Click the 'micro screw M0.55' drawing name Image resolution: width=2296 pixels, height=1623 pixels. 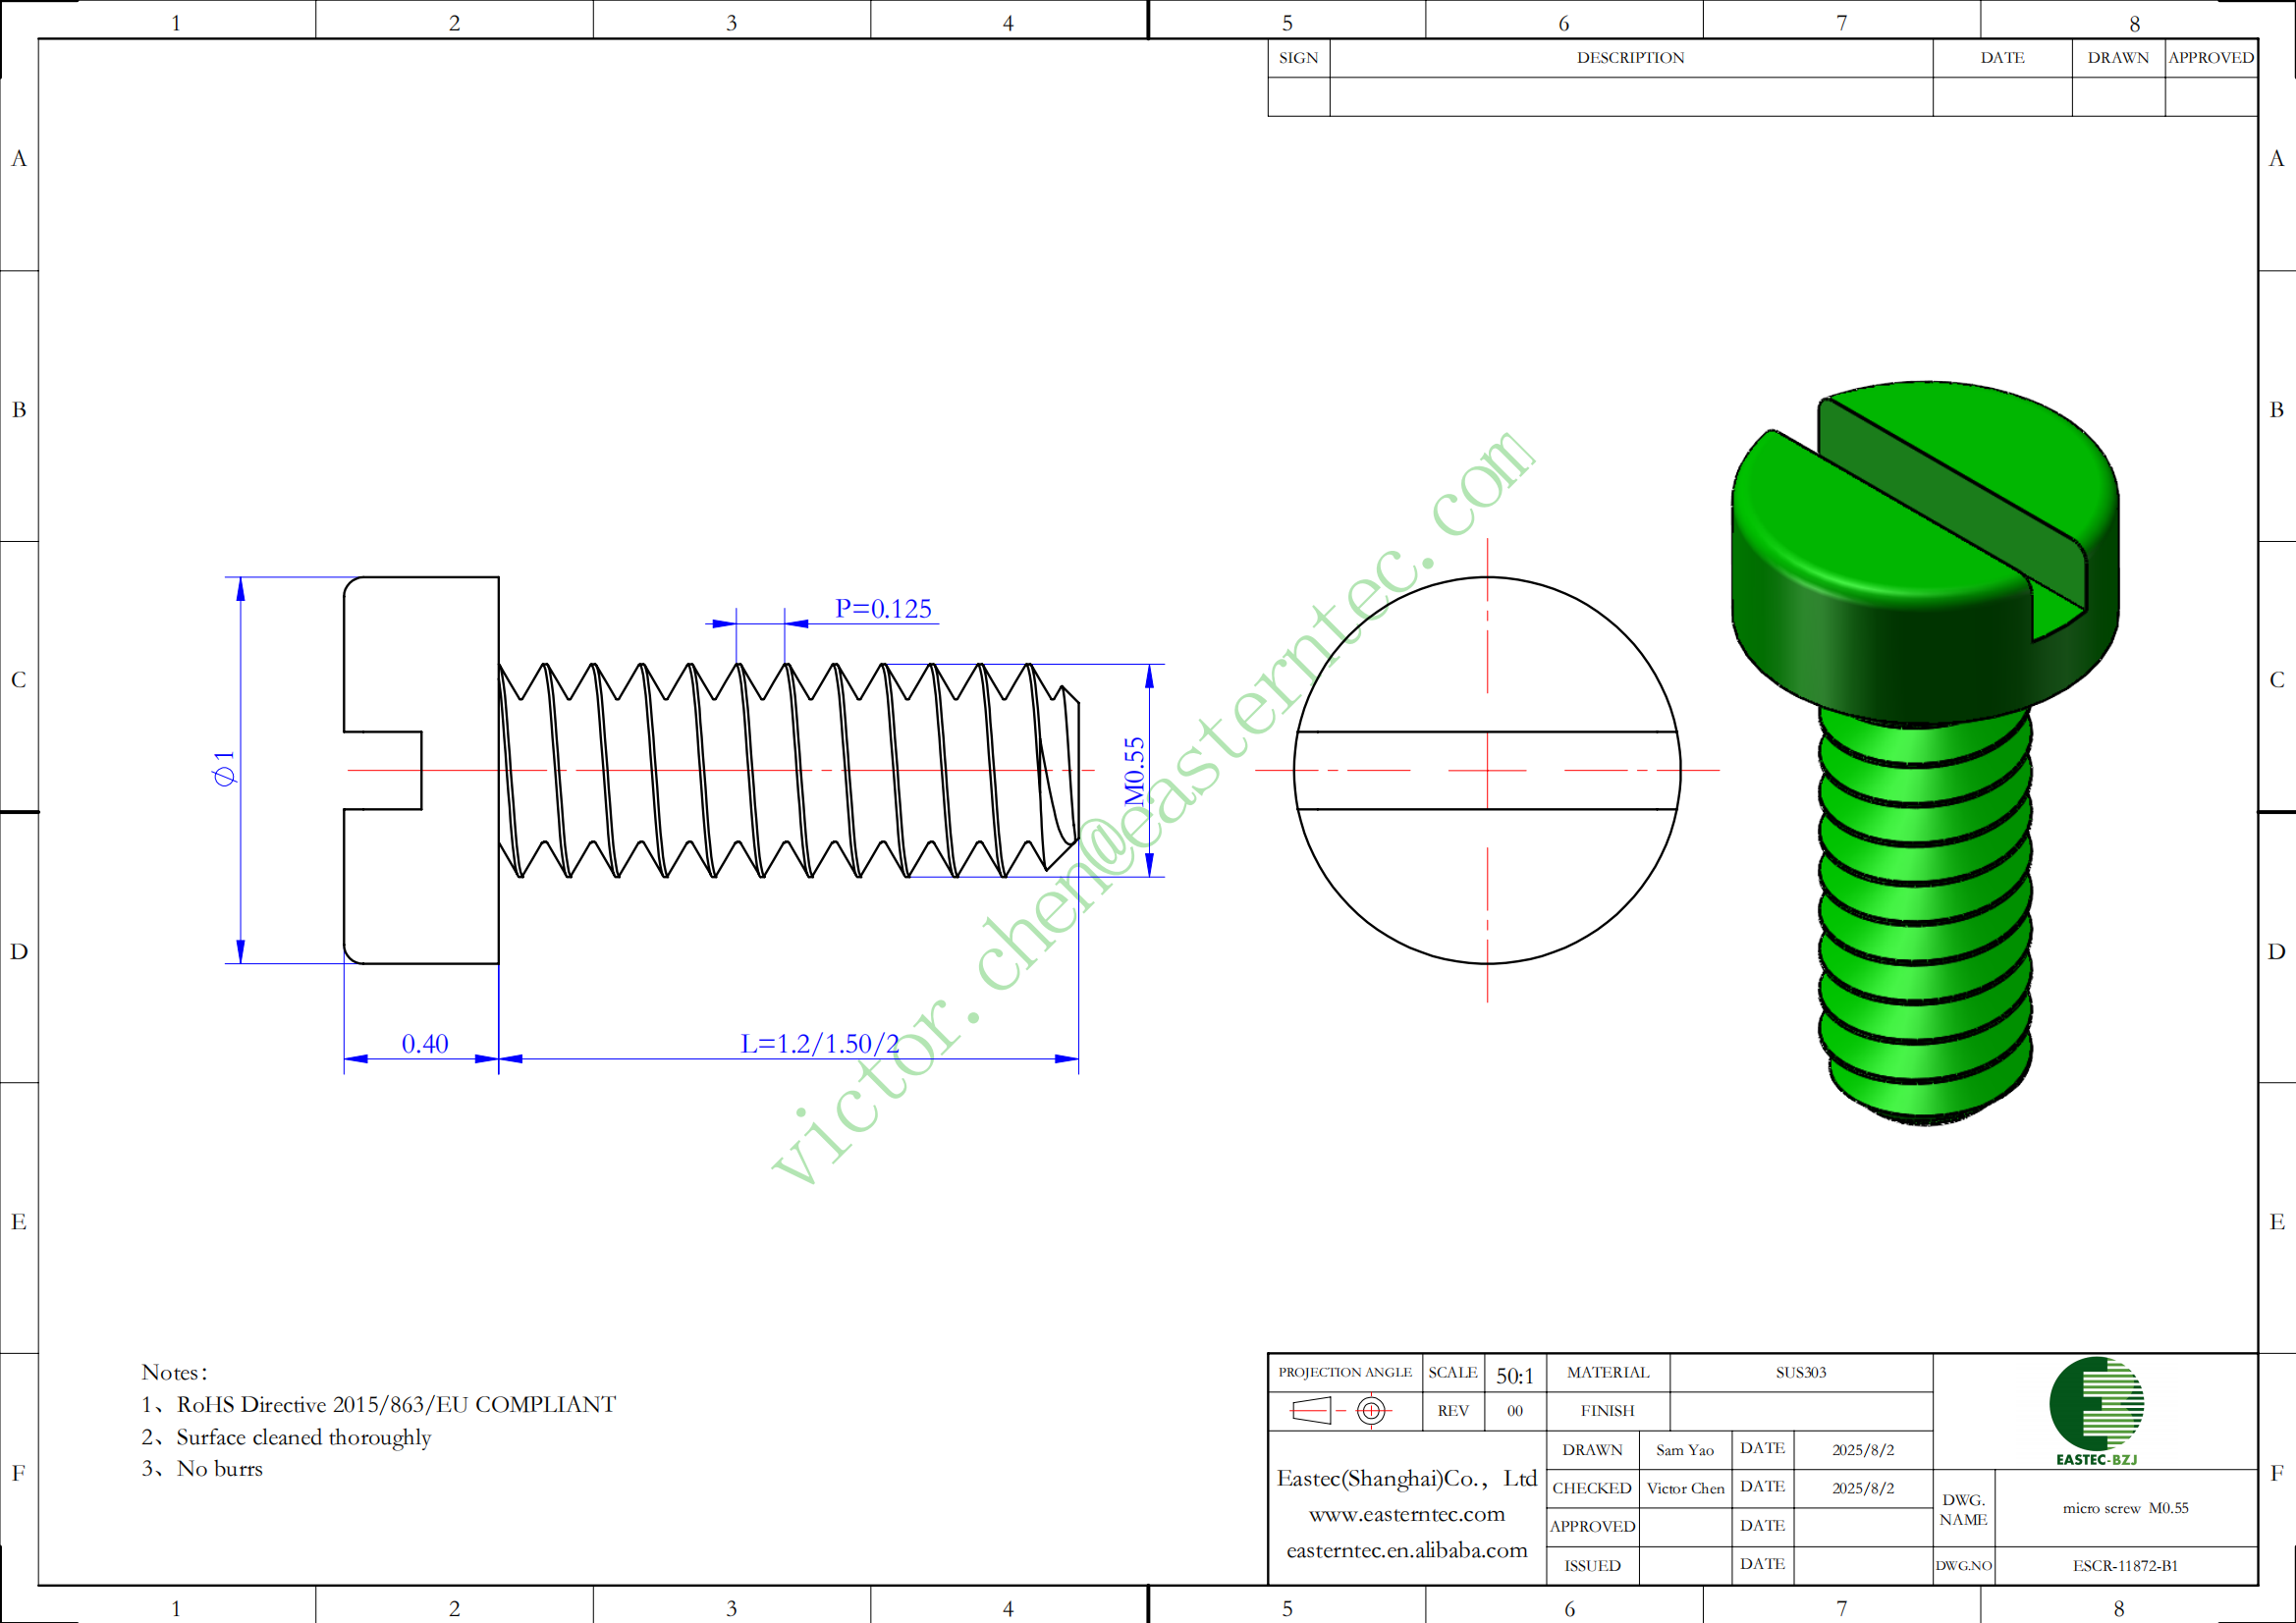point(2125,1508)
